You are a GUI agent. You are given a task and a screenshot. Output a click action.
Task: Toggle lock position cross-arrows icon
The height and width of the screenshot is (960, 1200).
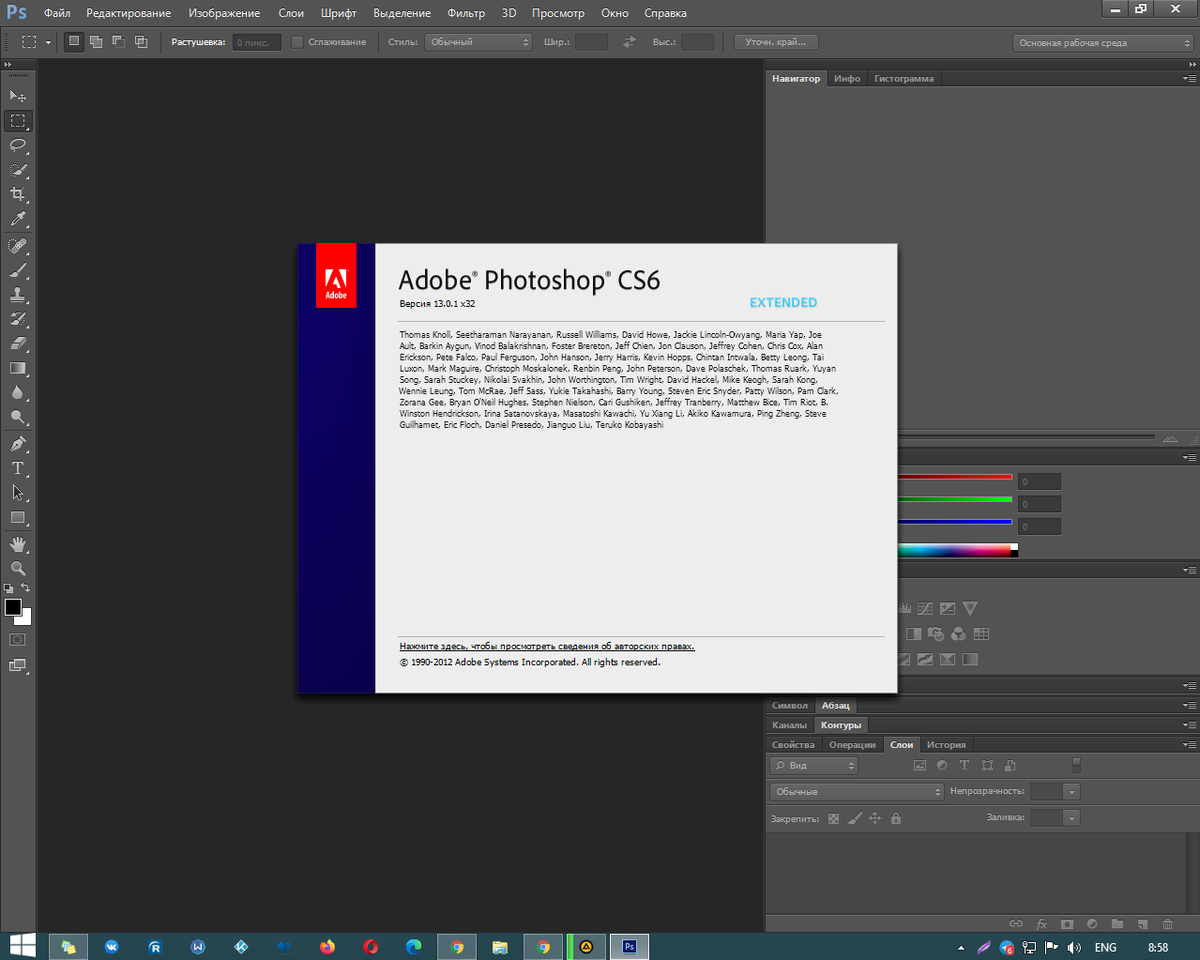[x=875, y=818]
